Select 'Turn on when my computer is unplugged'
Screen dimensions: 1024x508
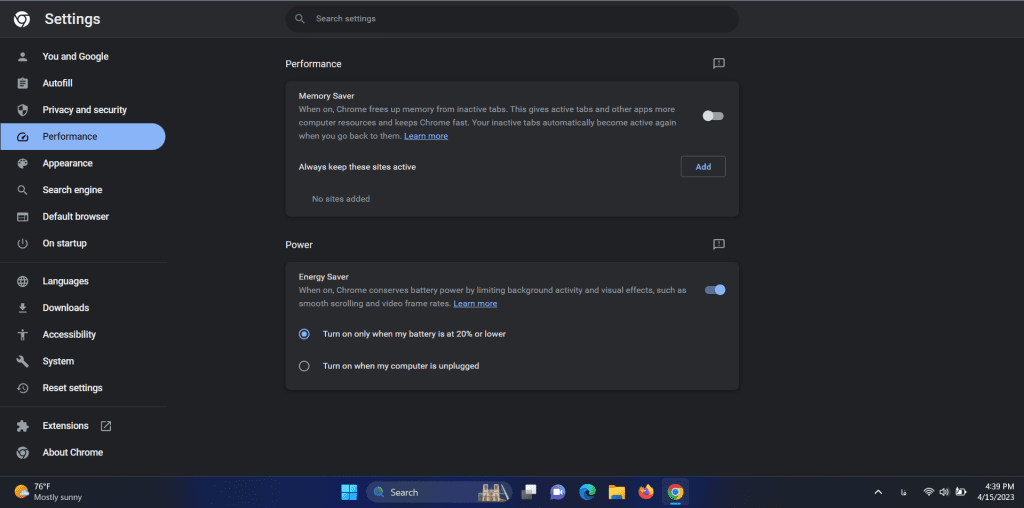[x=305, y=366]
